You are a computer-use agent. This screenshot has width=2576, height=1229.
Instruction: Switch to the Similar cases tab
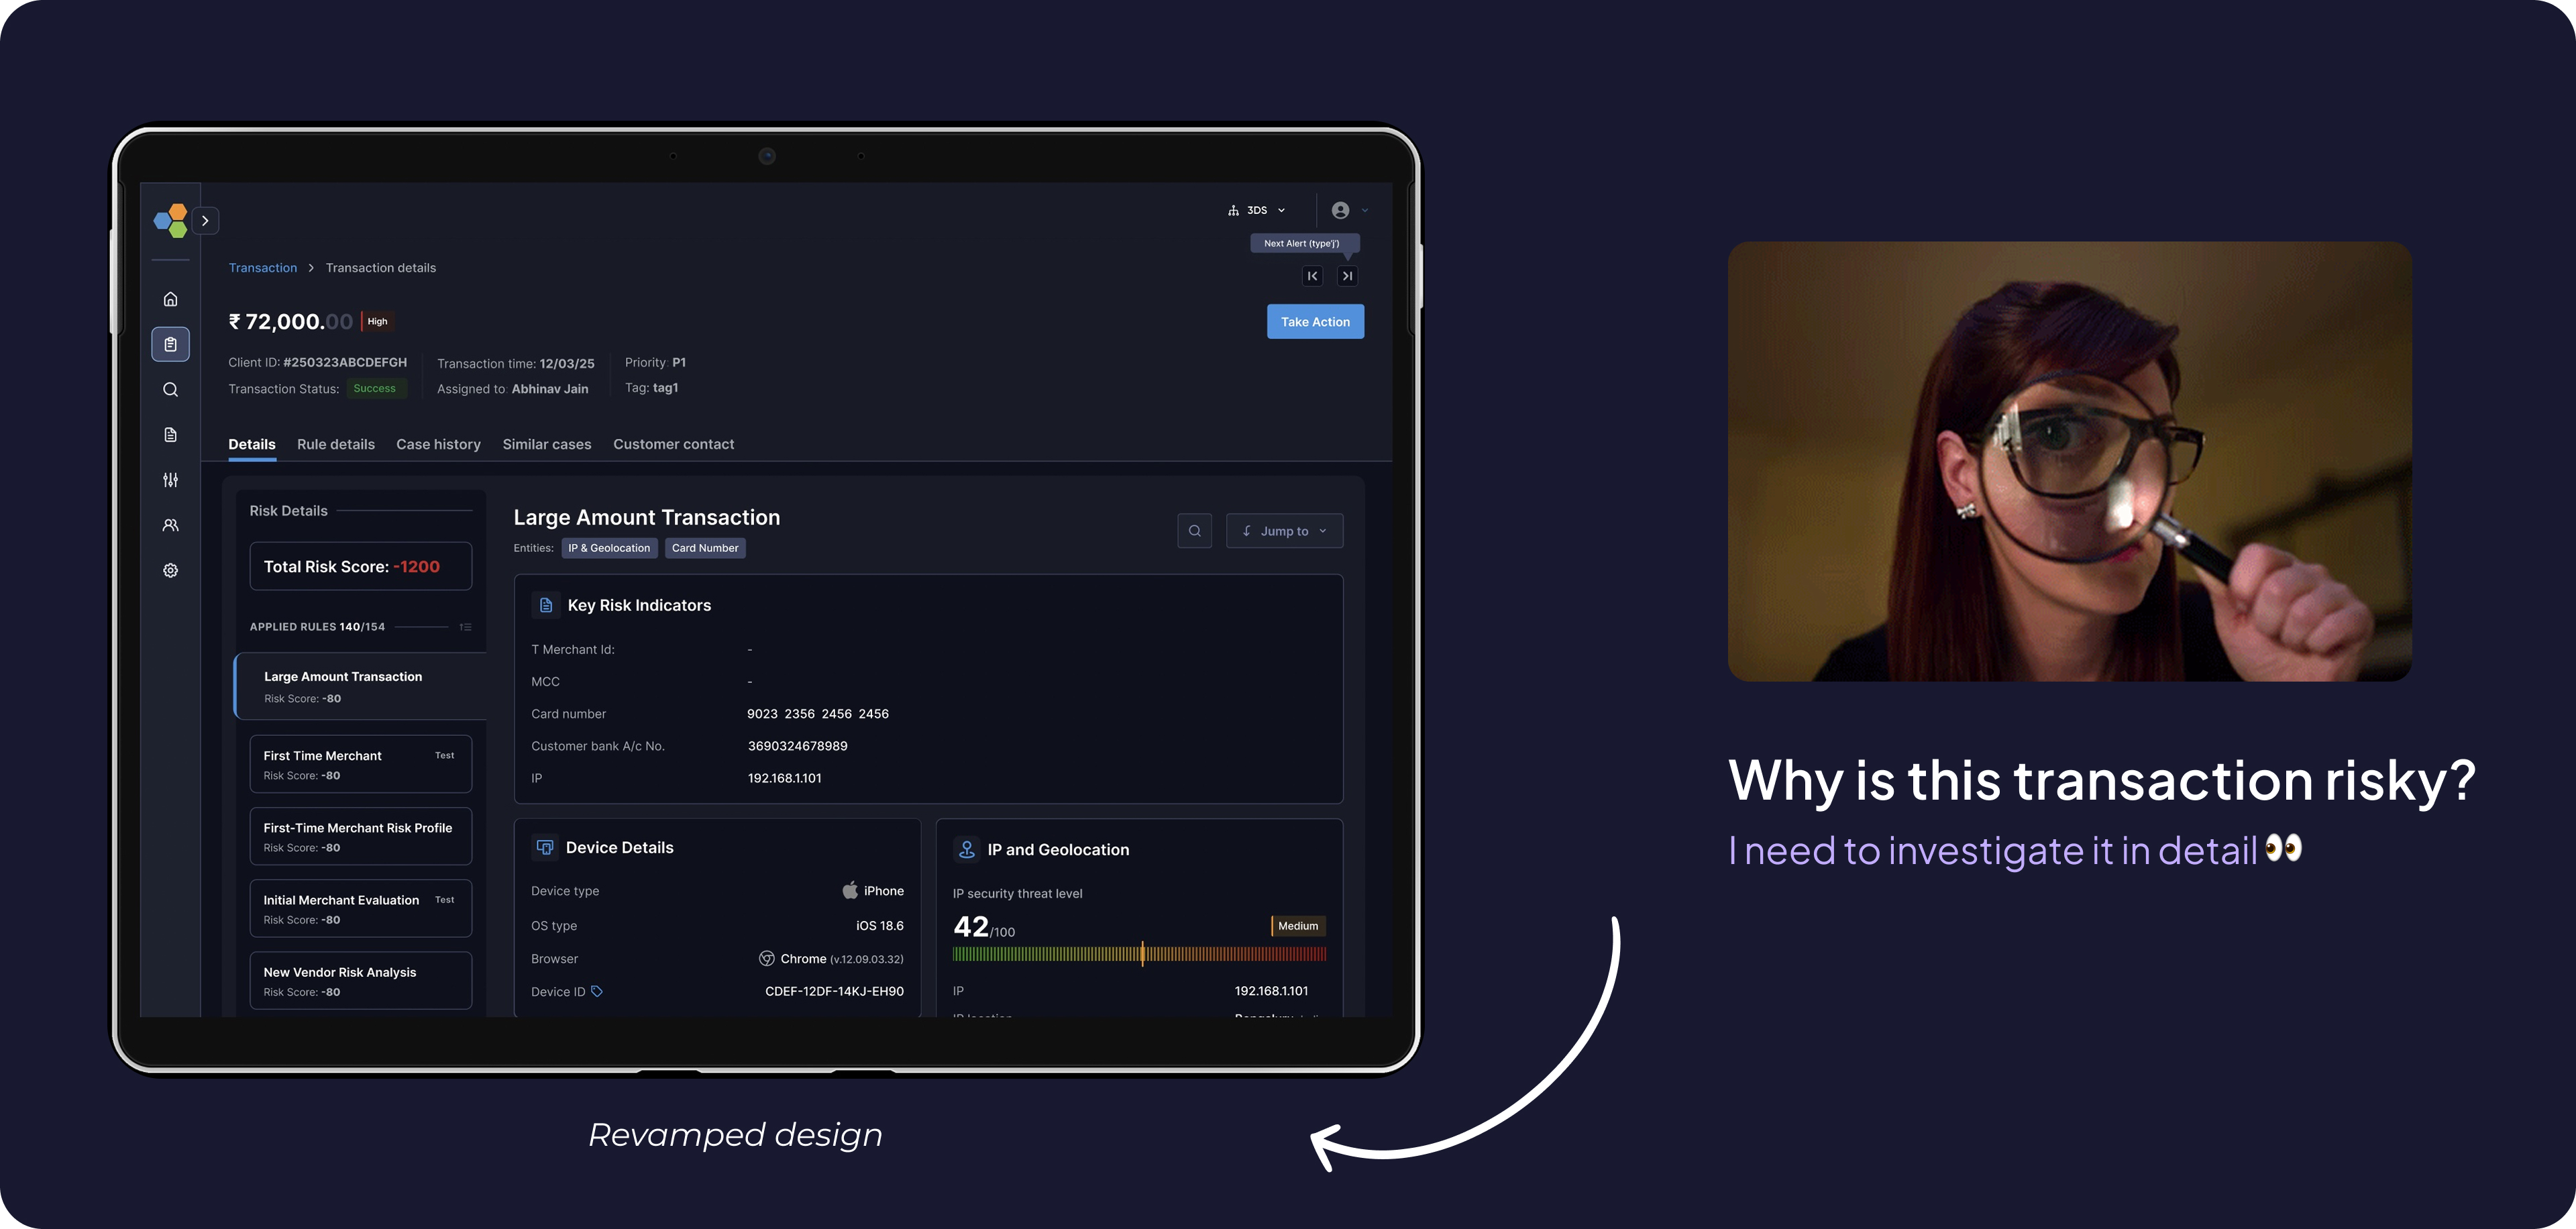pos(546,444)
